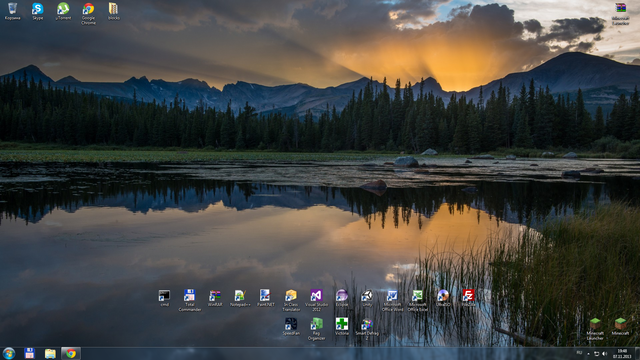
Task: Select the SpeedFan desktop icon
Action: pos(291,327)
